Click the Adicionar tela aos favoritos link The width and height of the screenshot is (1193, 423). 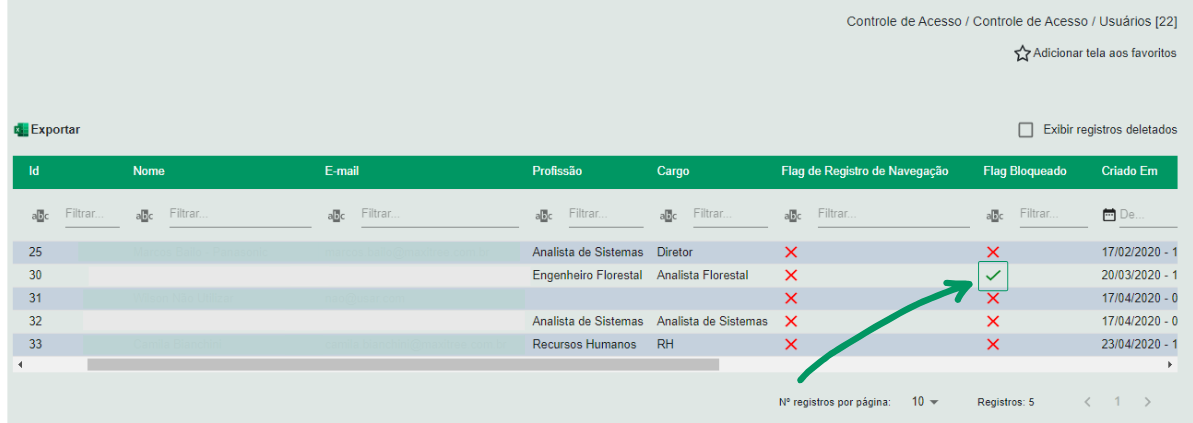[x=1104, y=53]
